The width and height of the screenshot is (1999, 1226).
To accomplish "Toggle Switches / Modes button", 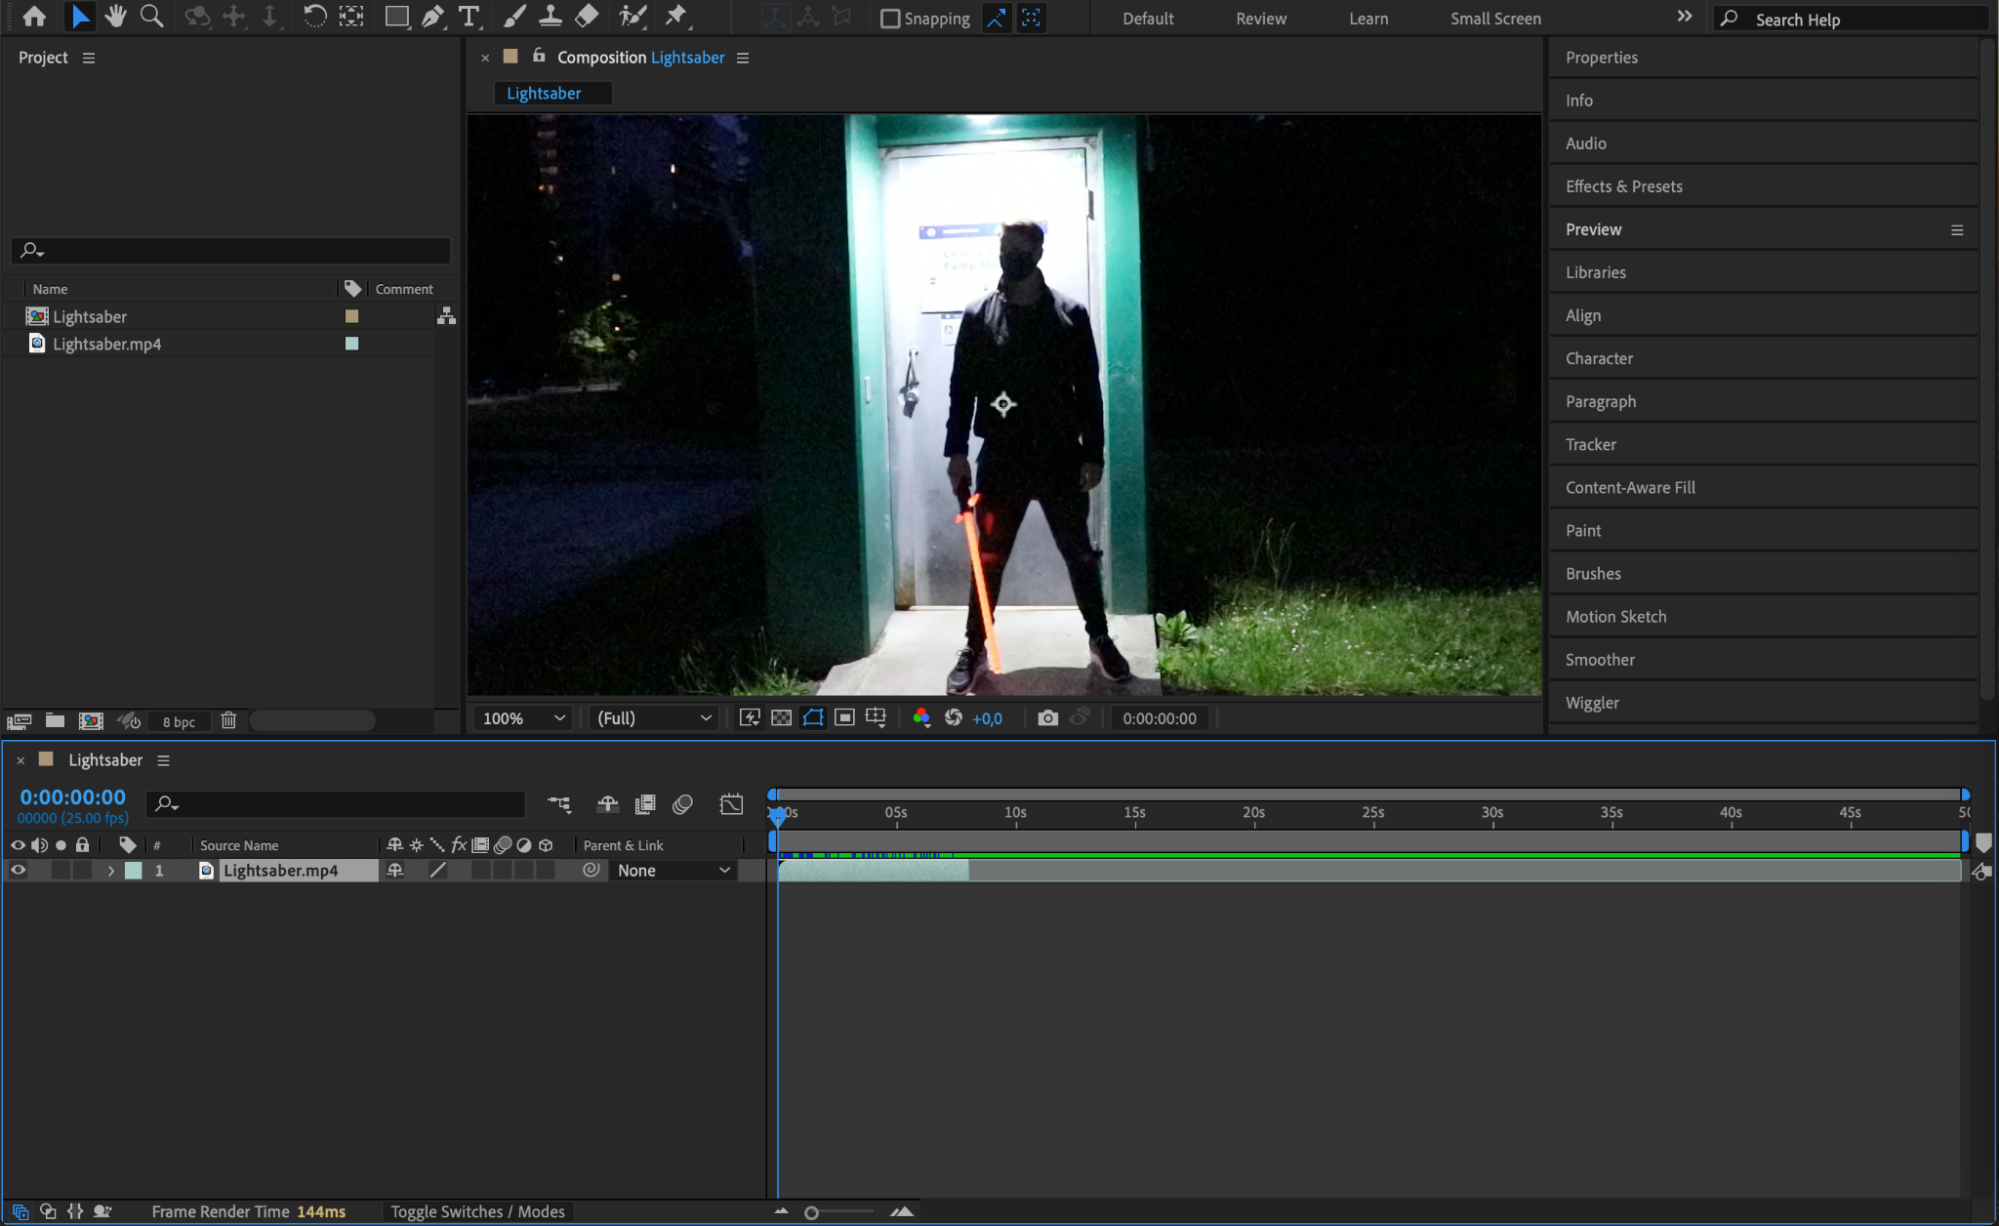I will click(x=477, y=1211).
